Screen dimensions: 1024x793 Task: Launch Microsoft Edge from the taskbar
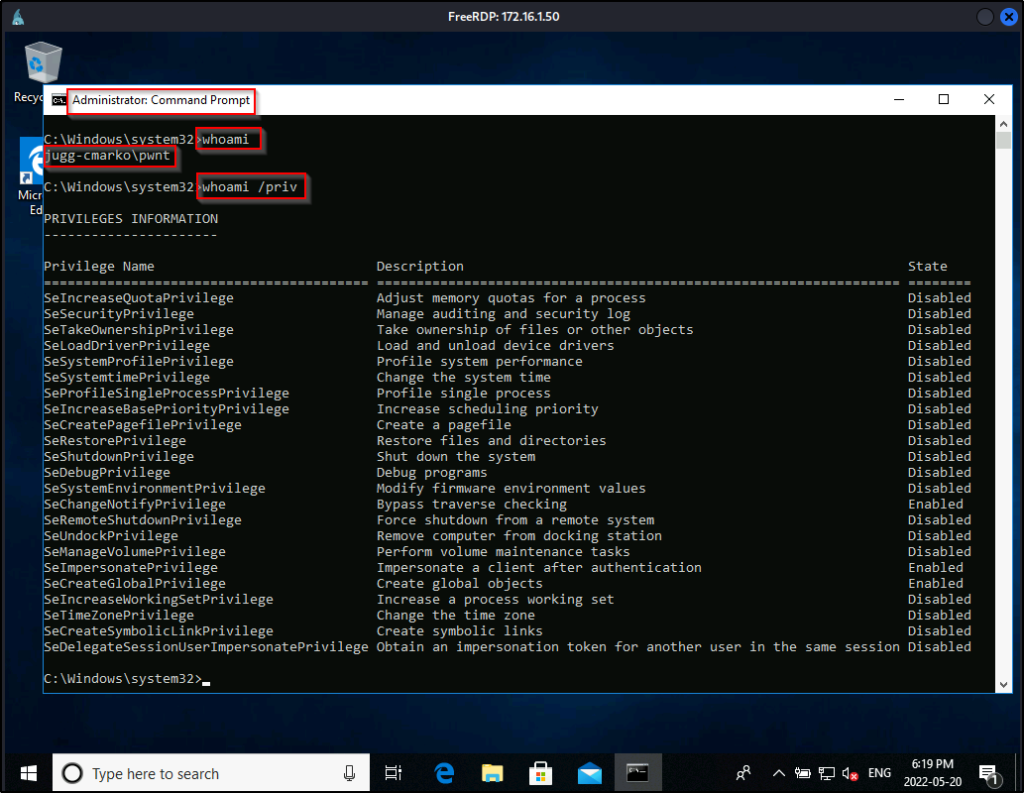444,772
